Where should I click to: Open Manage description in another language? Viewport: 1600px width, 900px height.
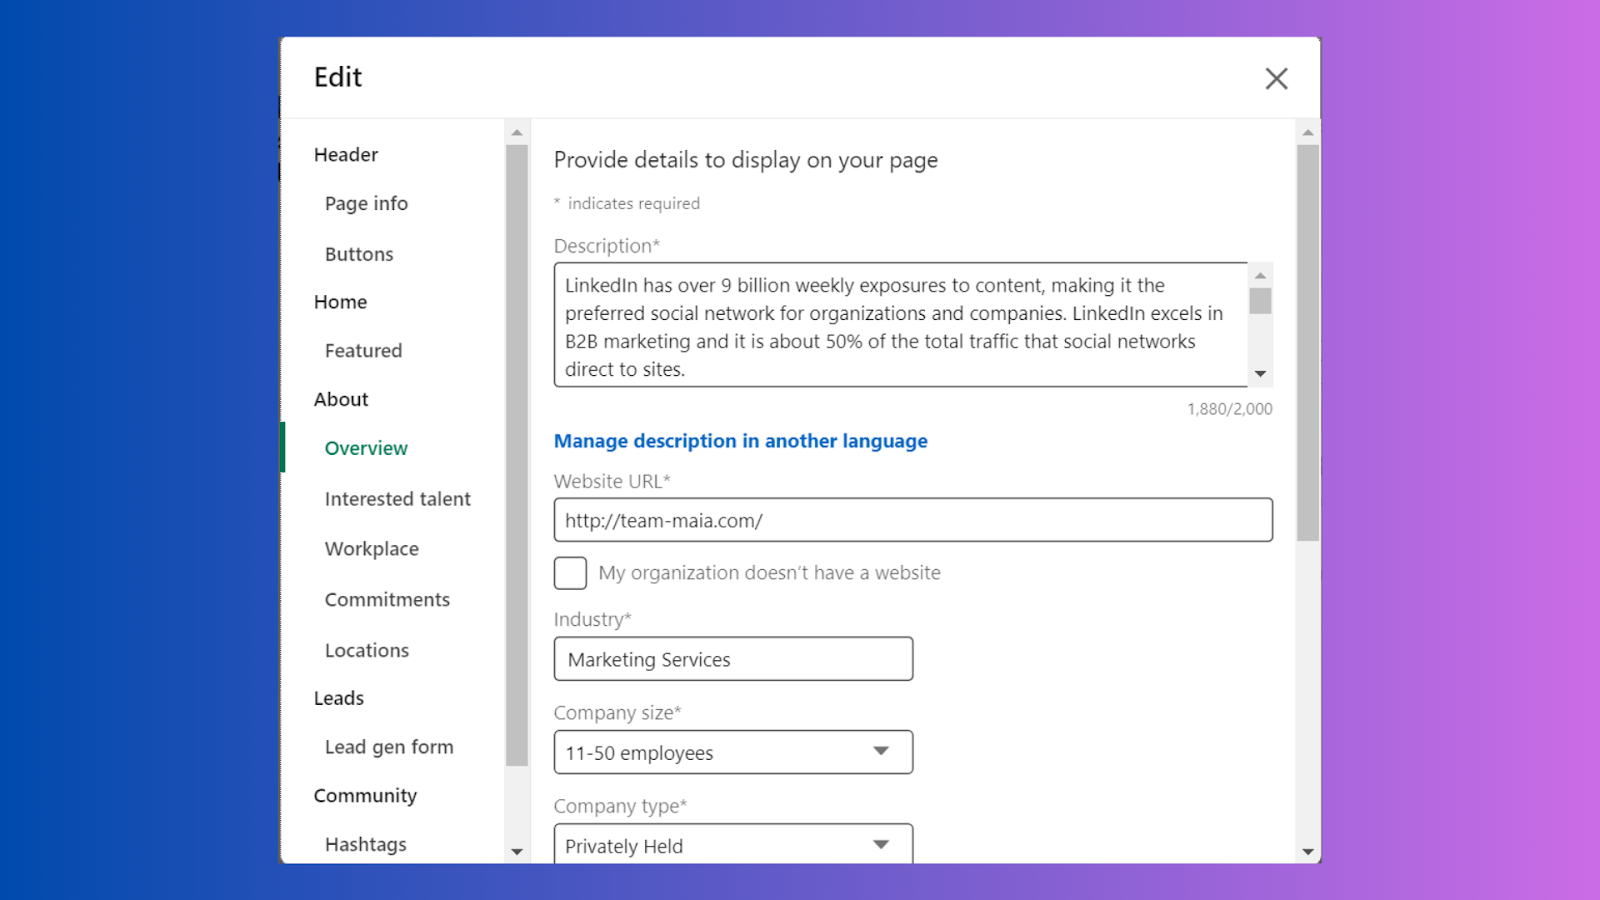click(740, 441)
